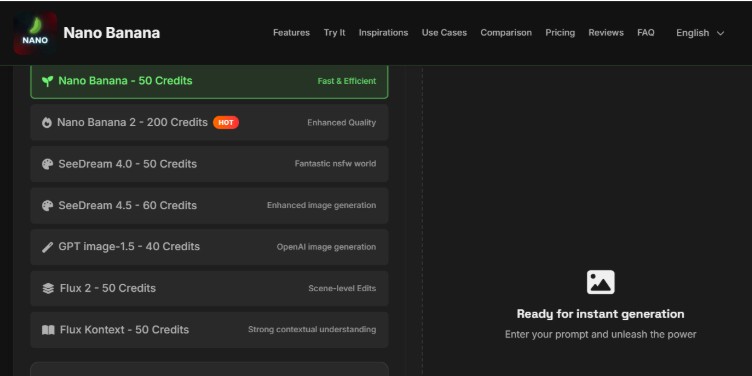Click 'OpenAI image generation' text
Image resolution: width=752 pixels, height=376 pixels.
click(x=326, y=247)
